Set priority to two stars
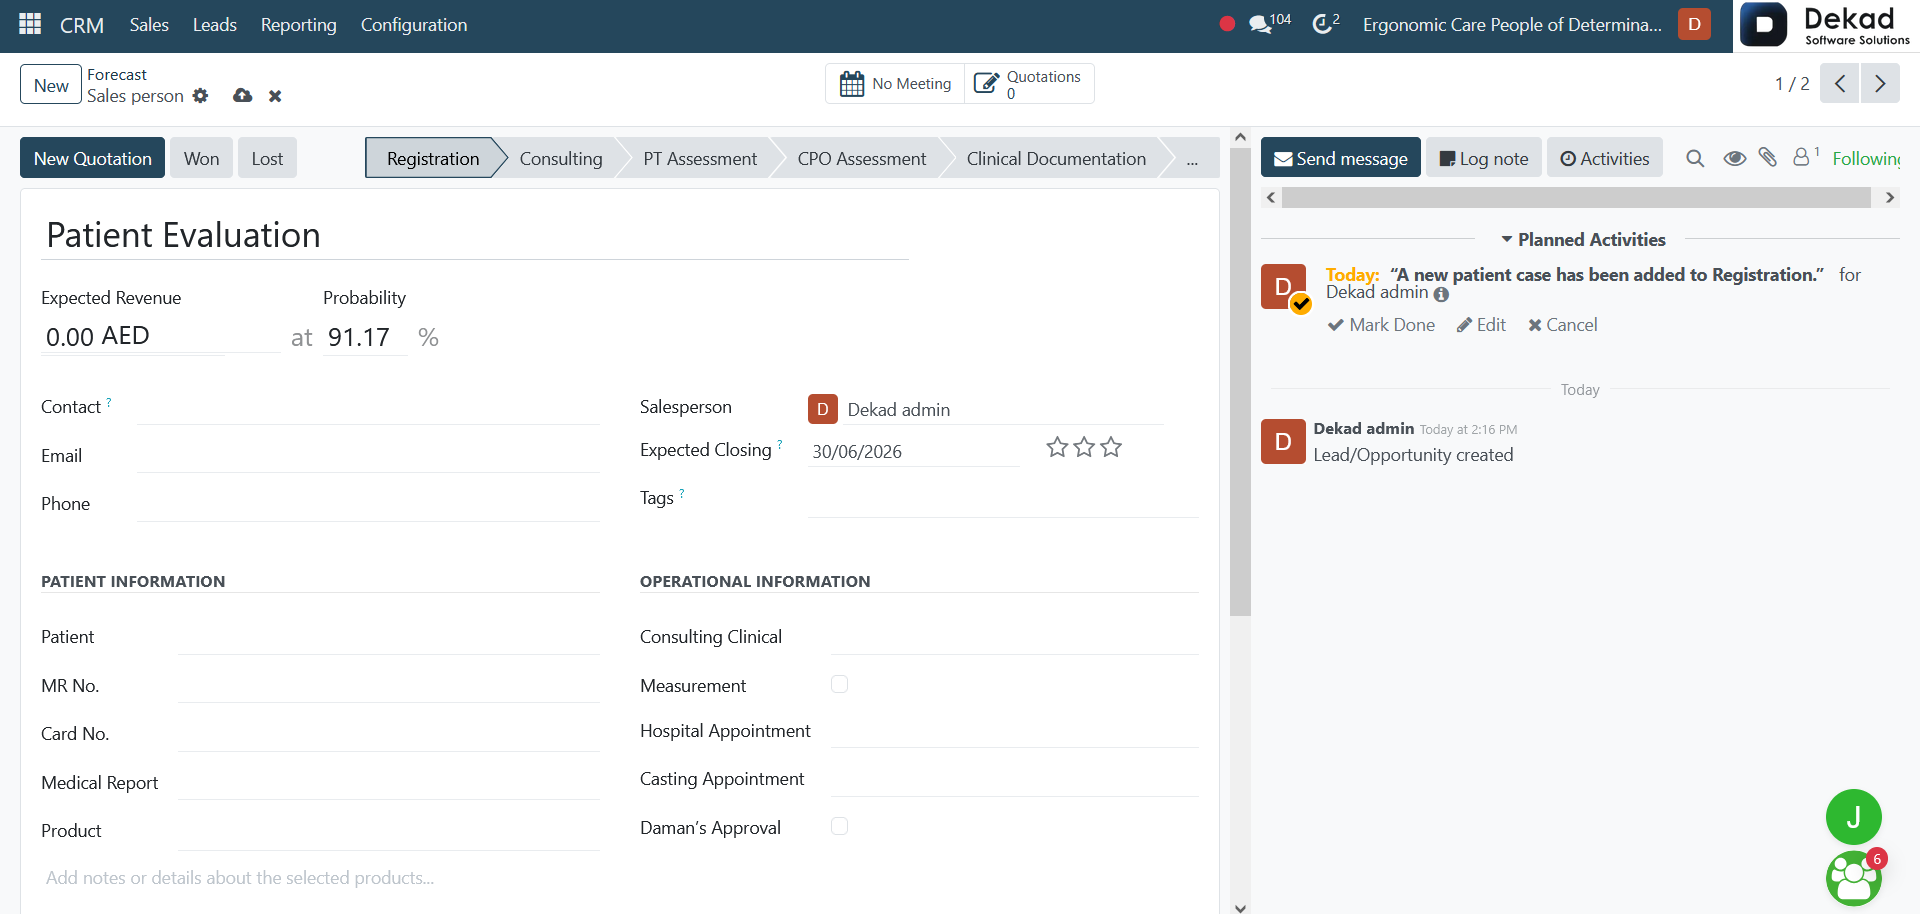 coord(1084,447)
